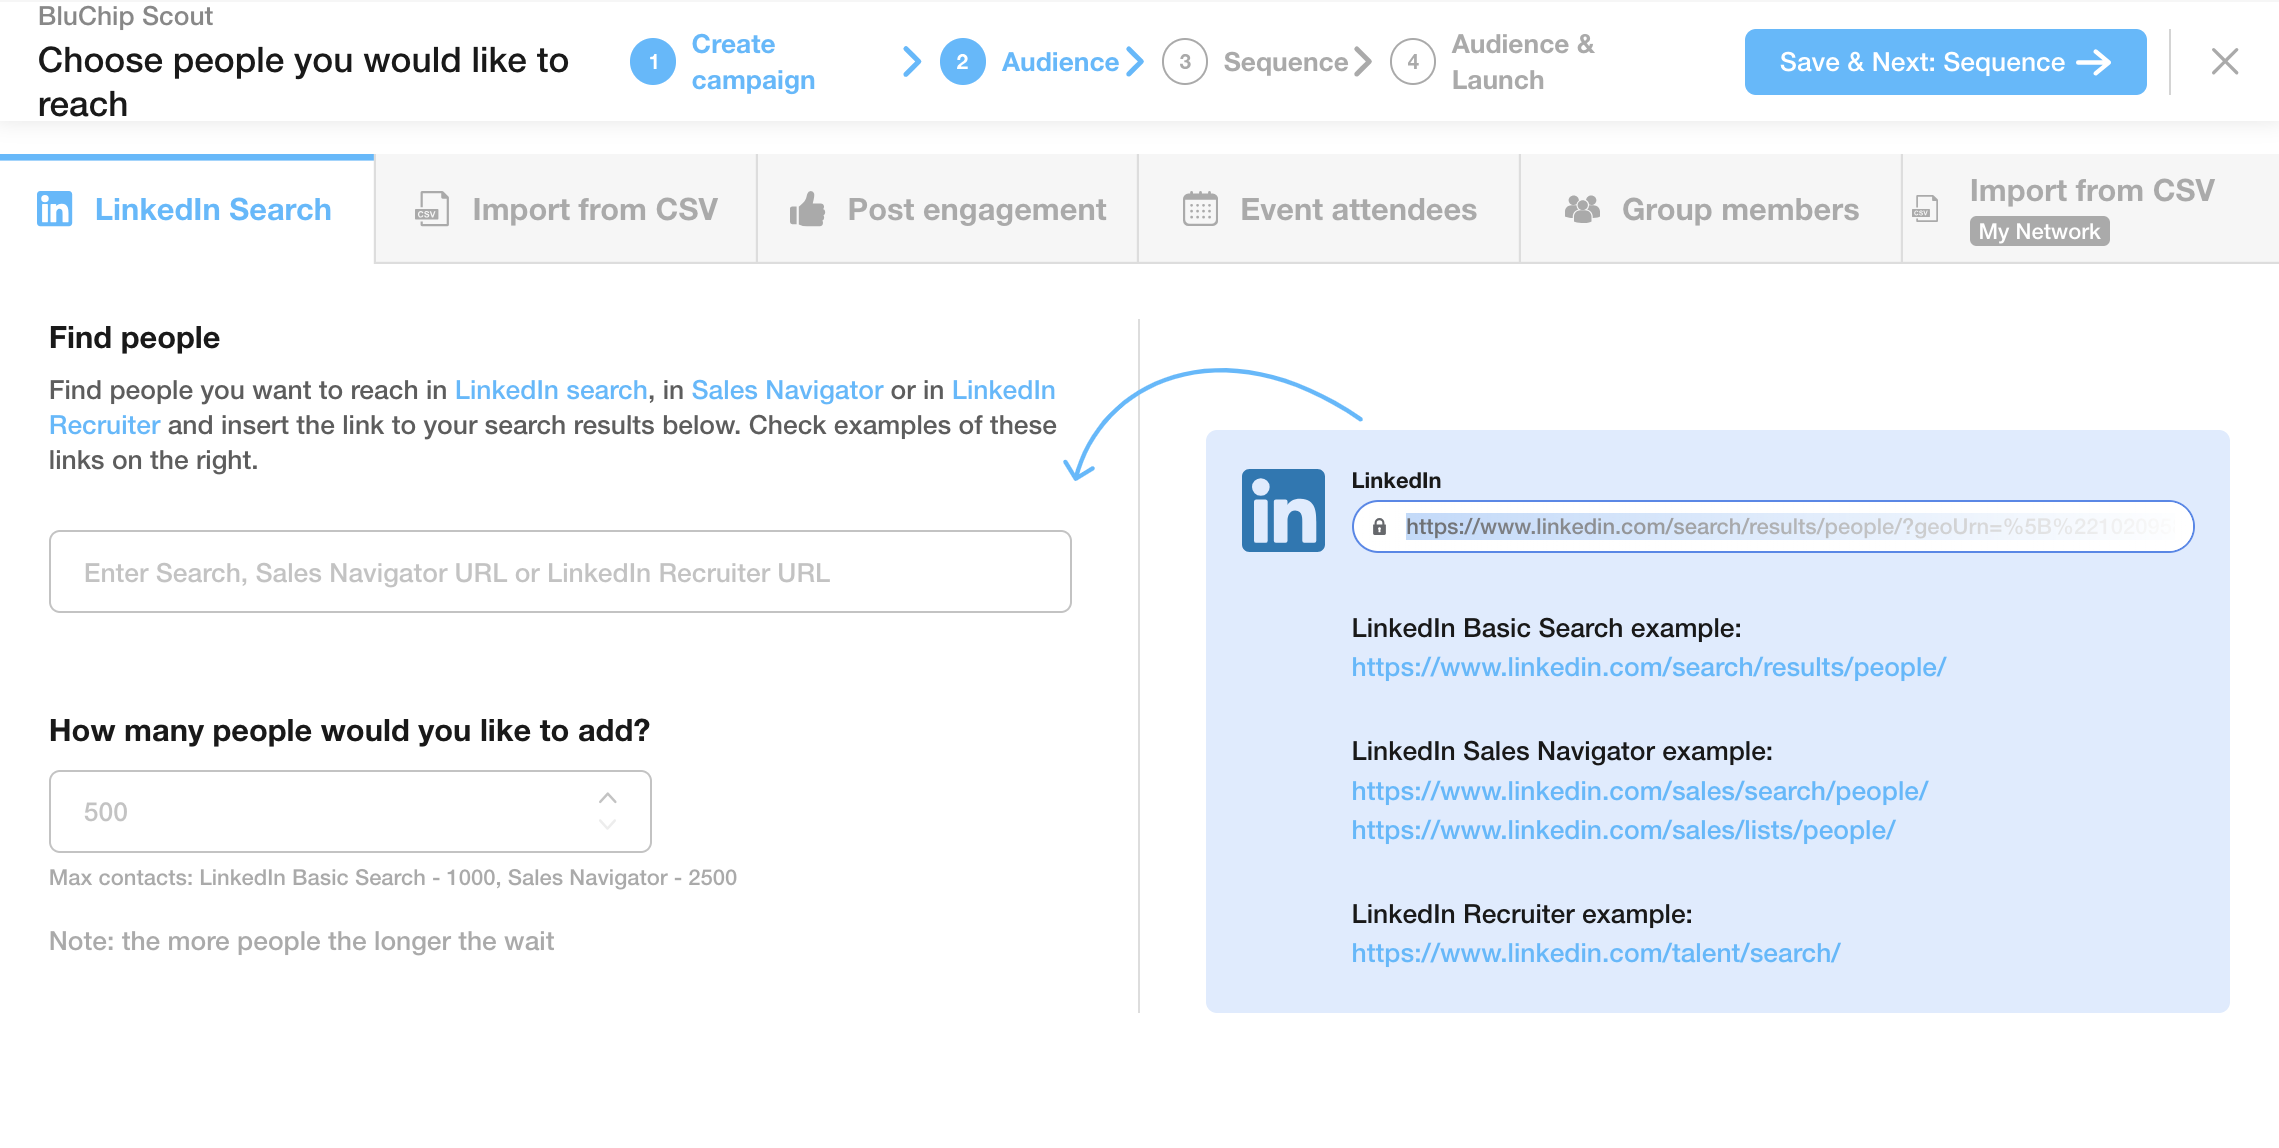Select the Event attendees tab
Image resolution: width=2279 pixels, height=1148 pixels.
[1329, 209]
